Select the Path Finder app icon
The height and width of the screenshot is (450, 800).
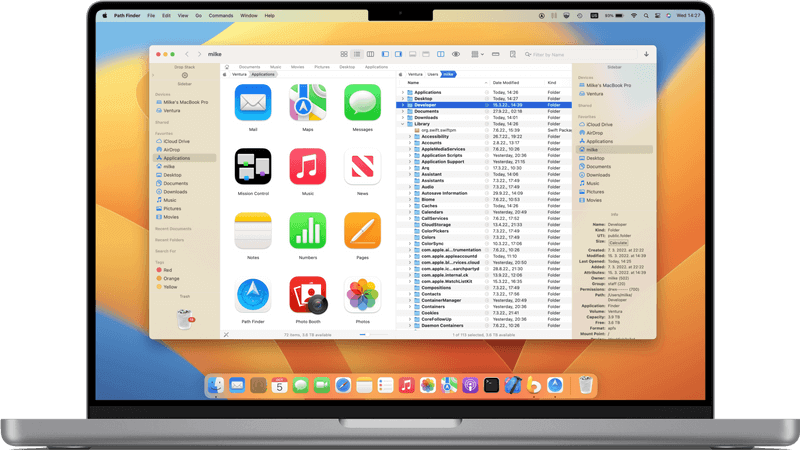point(253,295)
